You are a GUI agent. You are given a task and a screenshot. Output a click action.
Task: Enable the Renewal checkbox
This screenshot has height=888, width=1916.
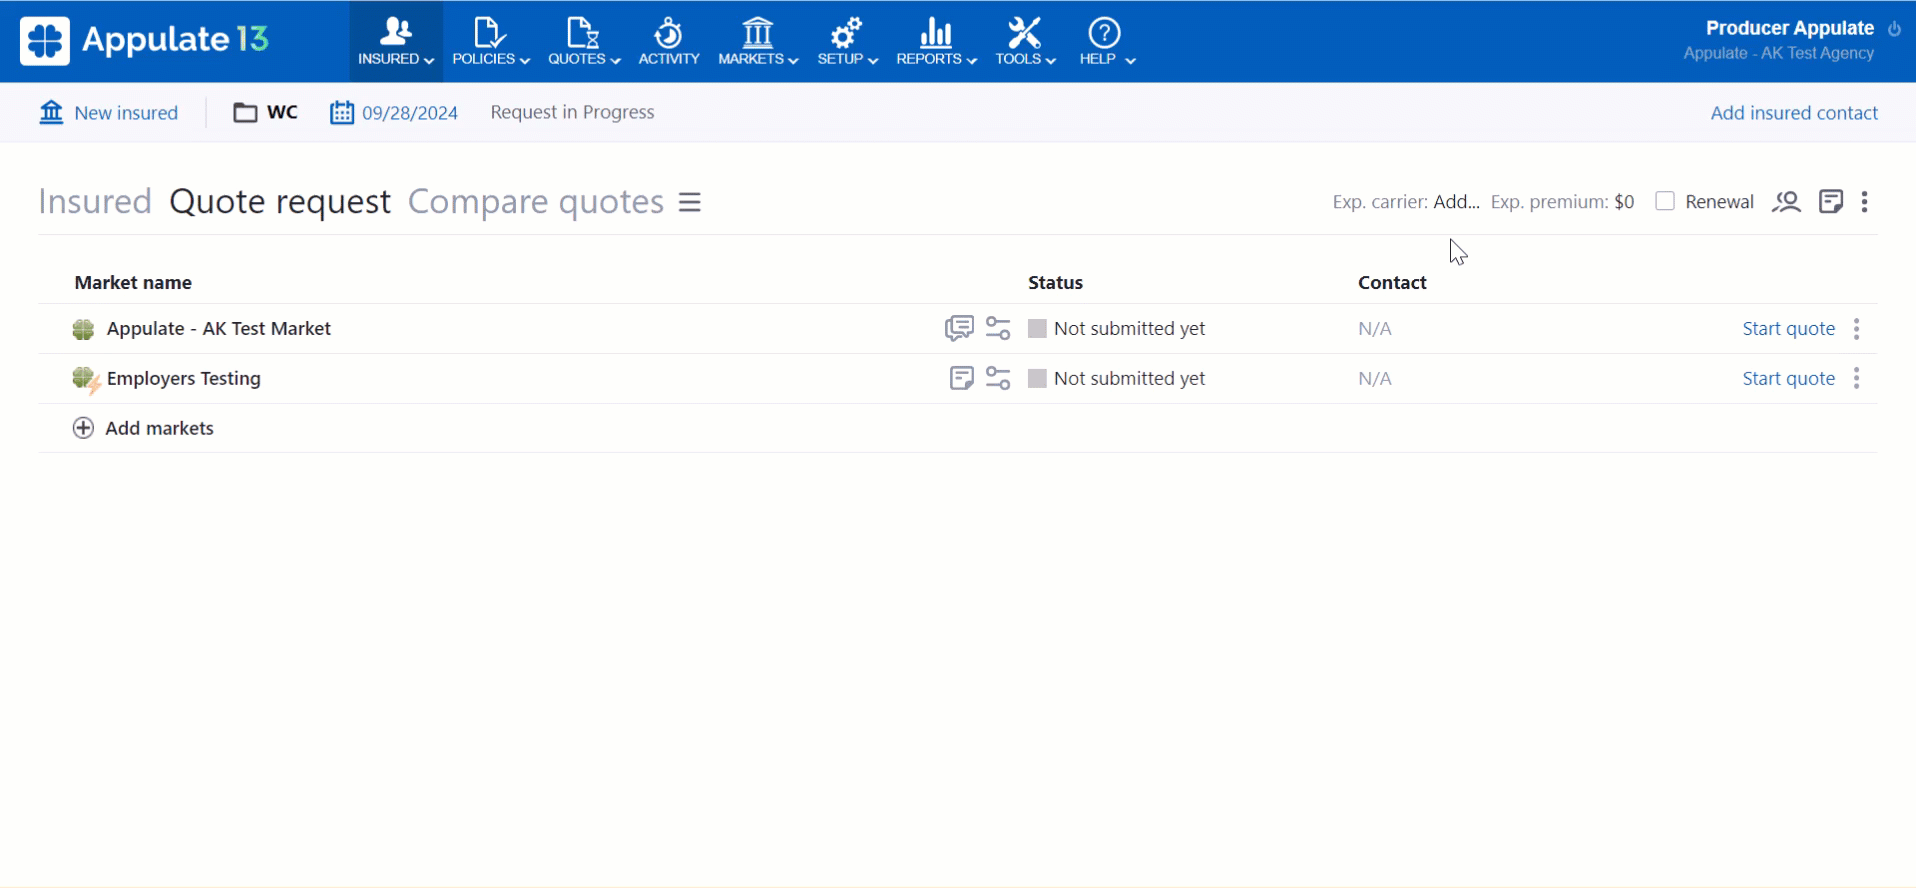click(x=1665, y=201)
